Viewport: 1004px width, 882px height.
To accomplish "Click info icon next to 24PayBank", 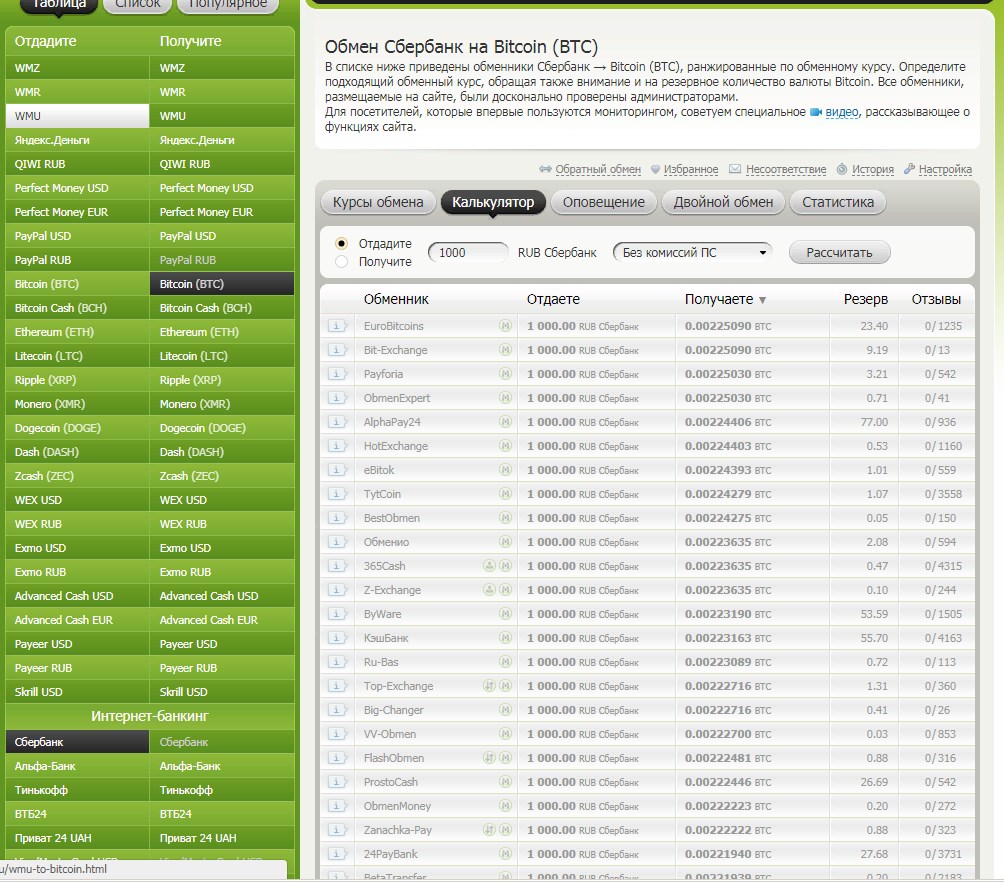I will coord(337,854).
